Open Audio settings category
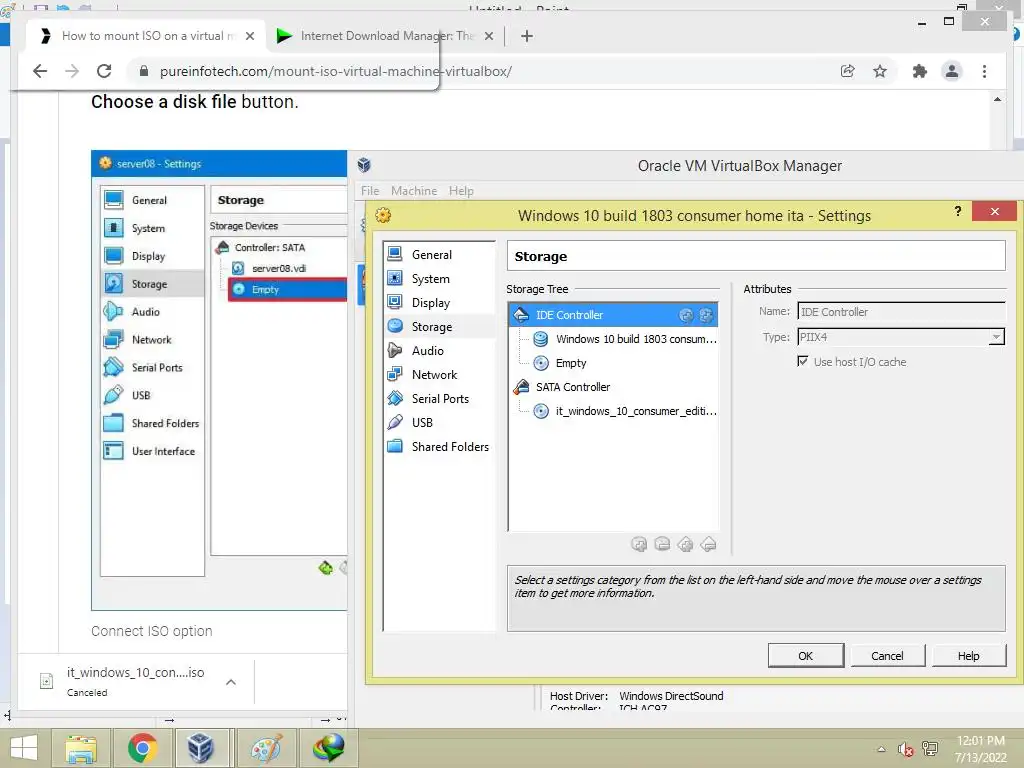The width and height of the screenshot is (1024, 768). [427, 351]
